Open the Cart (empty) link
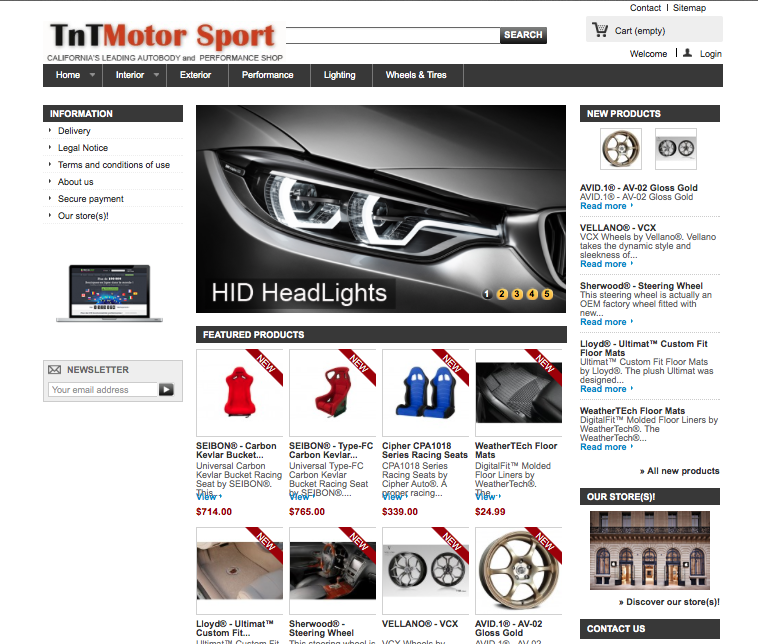This screenshot has width=758, height=644. (x=640, y=31)
